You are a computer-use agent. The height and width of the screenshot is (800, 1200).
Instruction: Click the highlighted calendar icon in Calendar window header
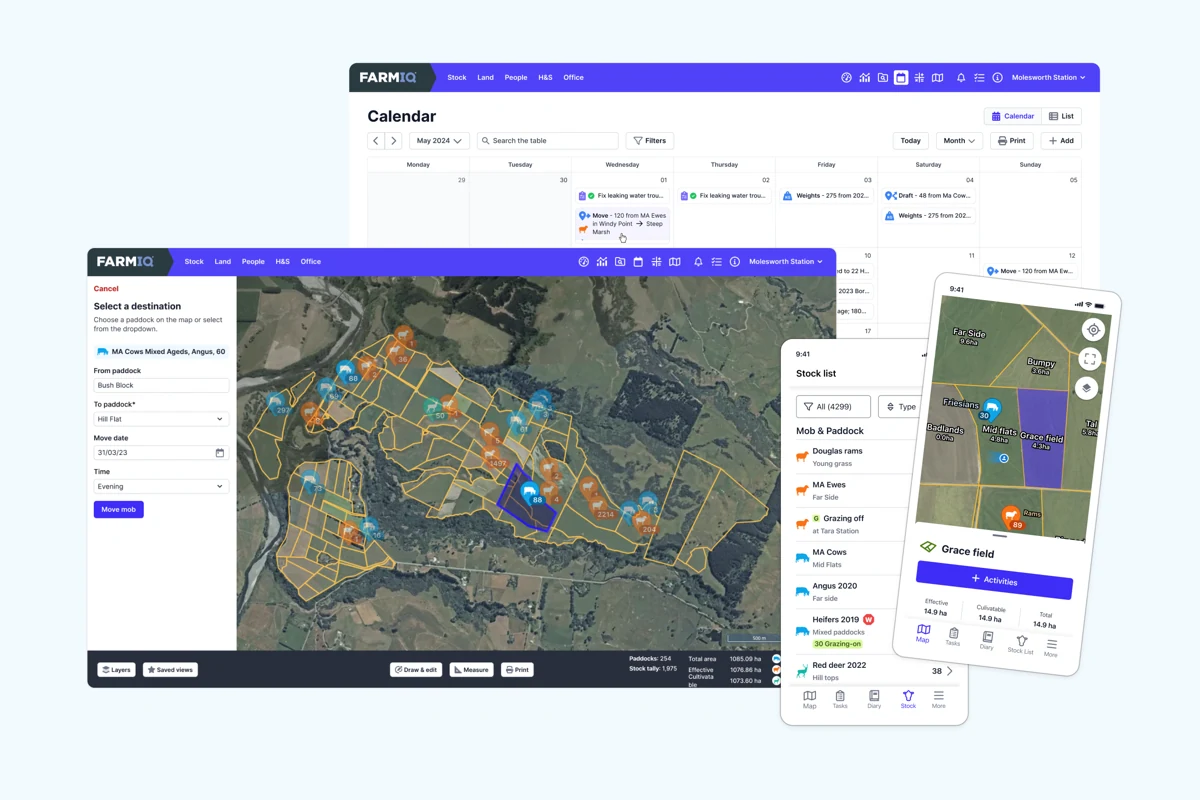[901, 78]
